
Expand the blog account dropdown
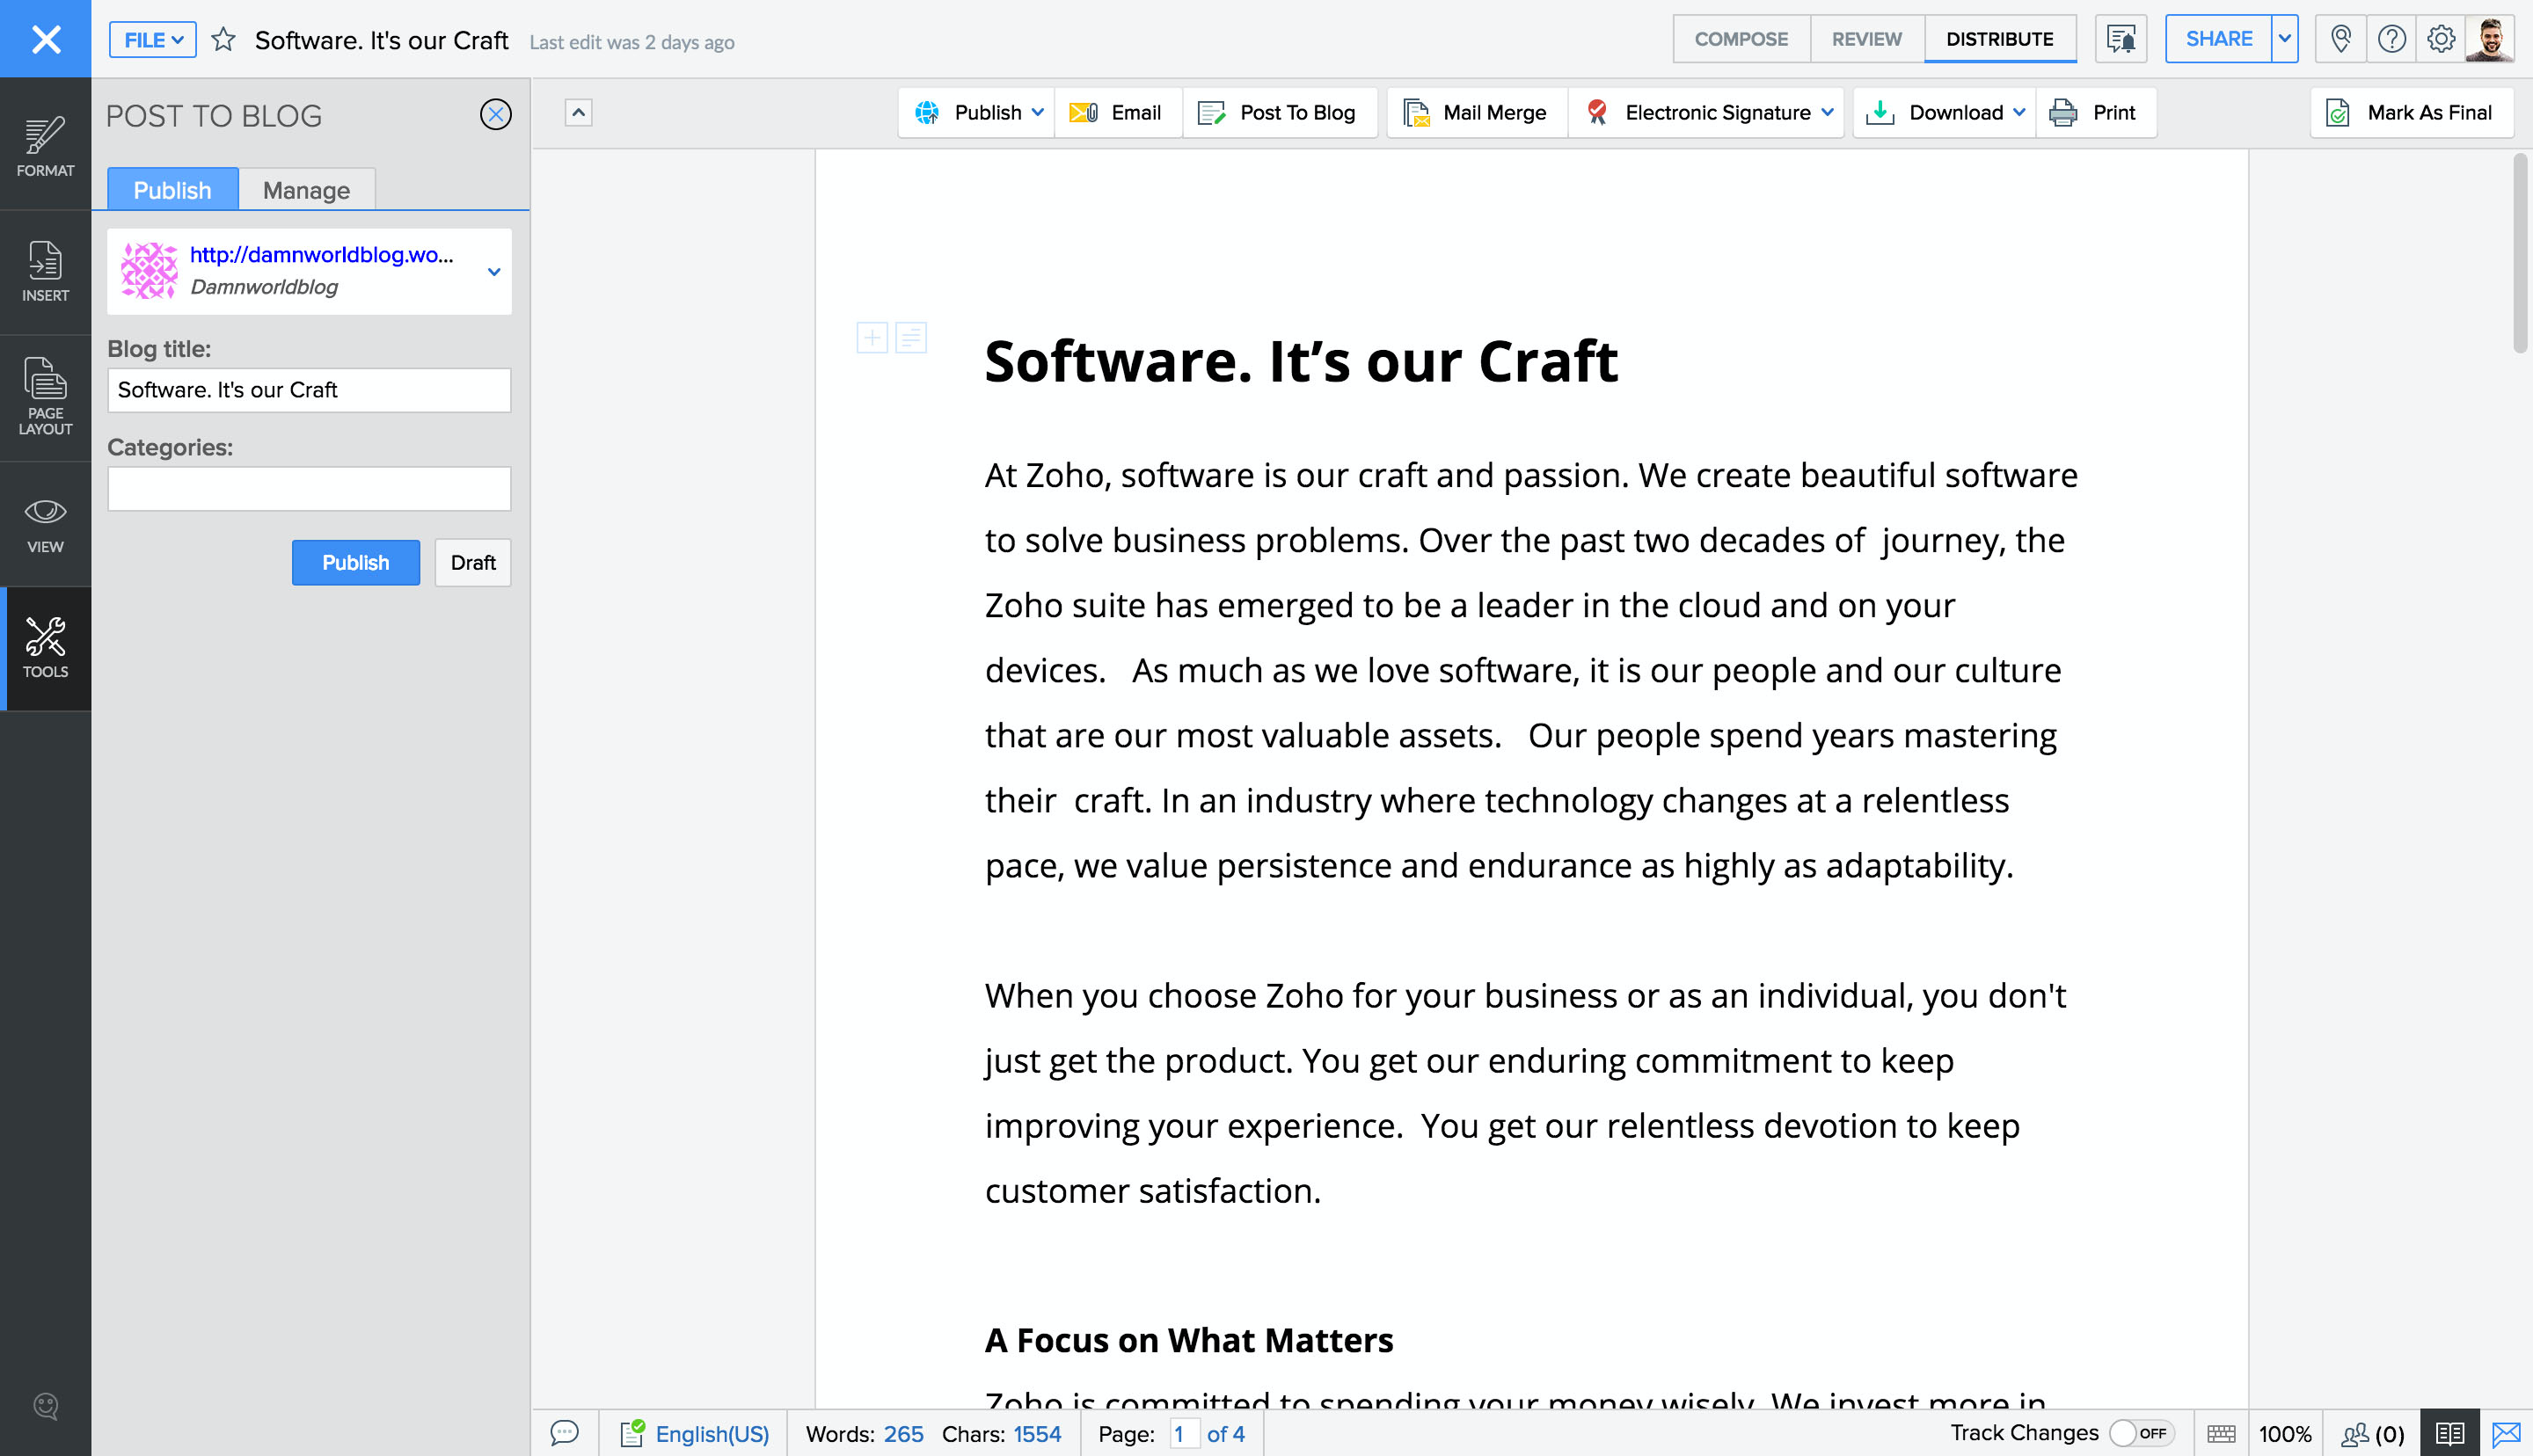tap(494, 271)
